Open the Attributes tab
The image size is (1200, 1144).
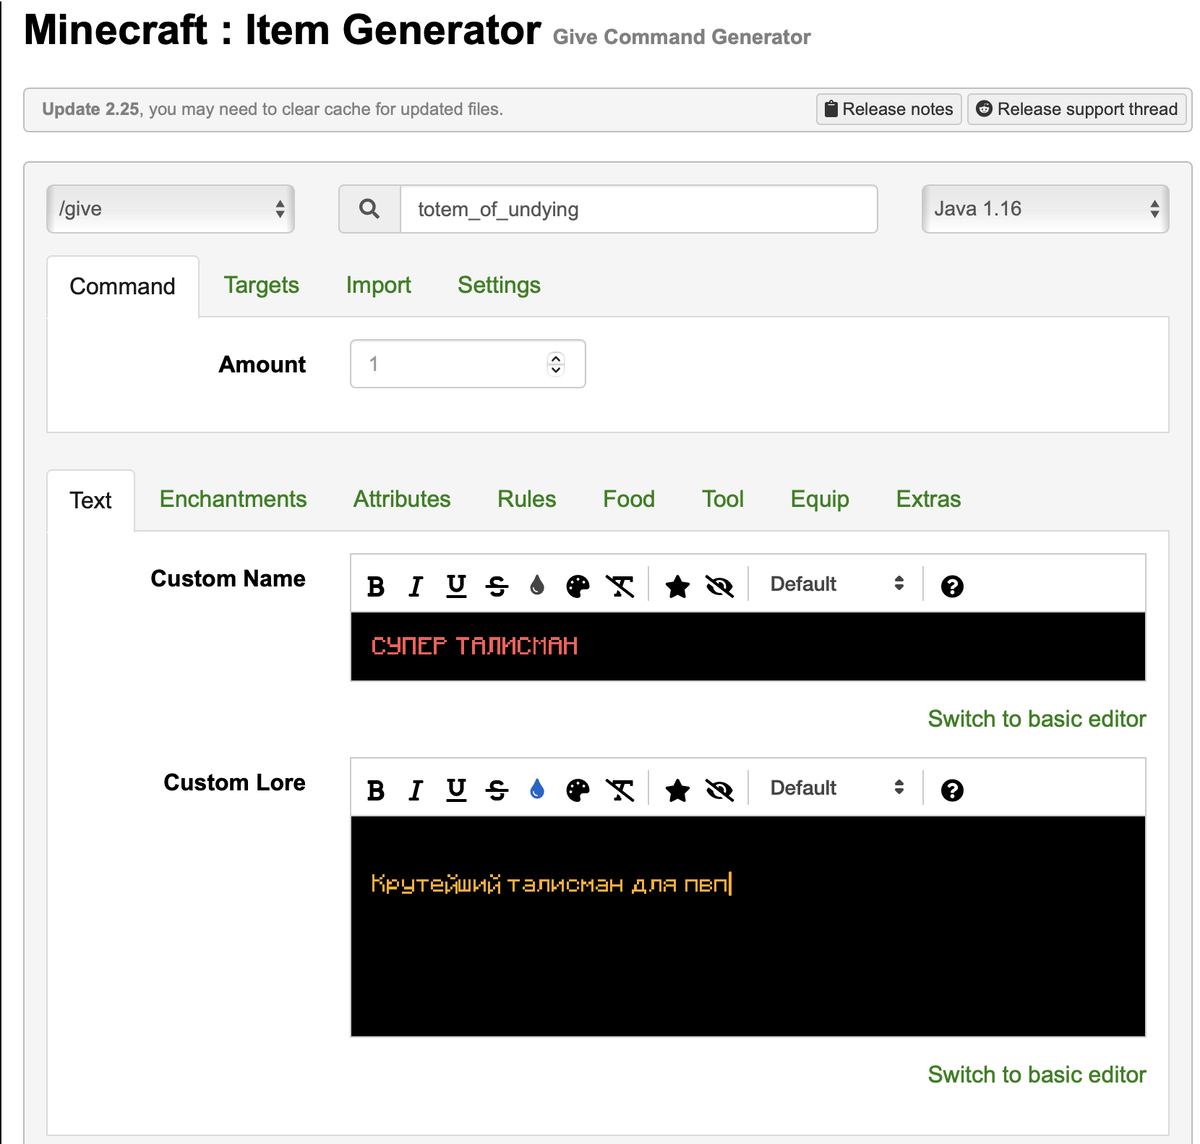pos(402,499)
